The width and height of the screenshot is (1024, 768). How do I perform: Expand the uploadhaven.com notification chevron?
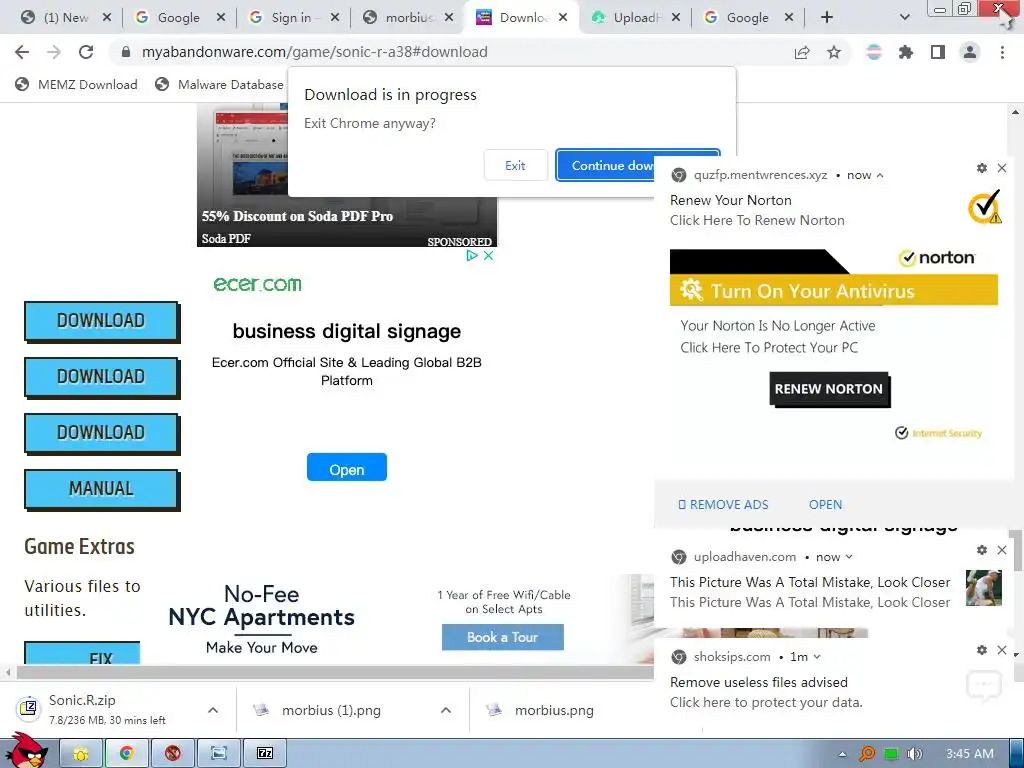click(x=849, y=558)
